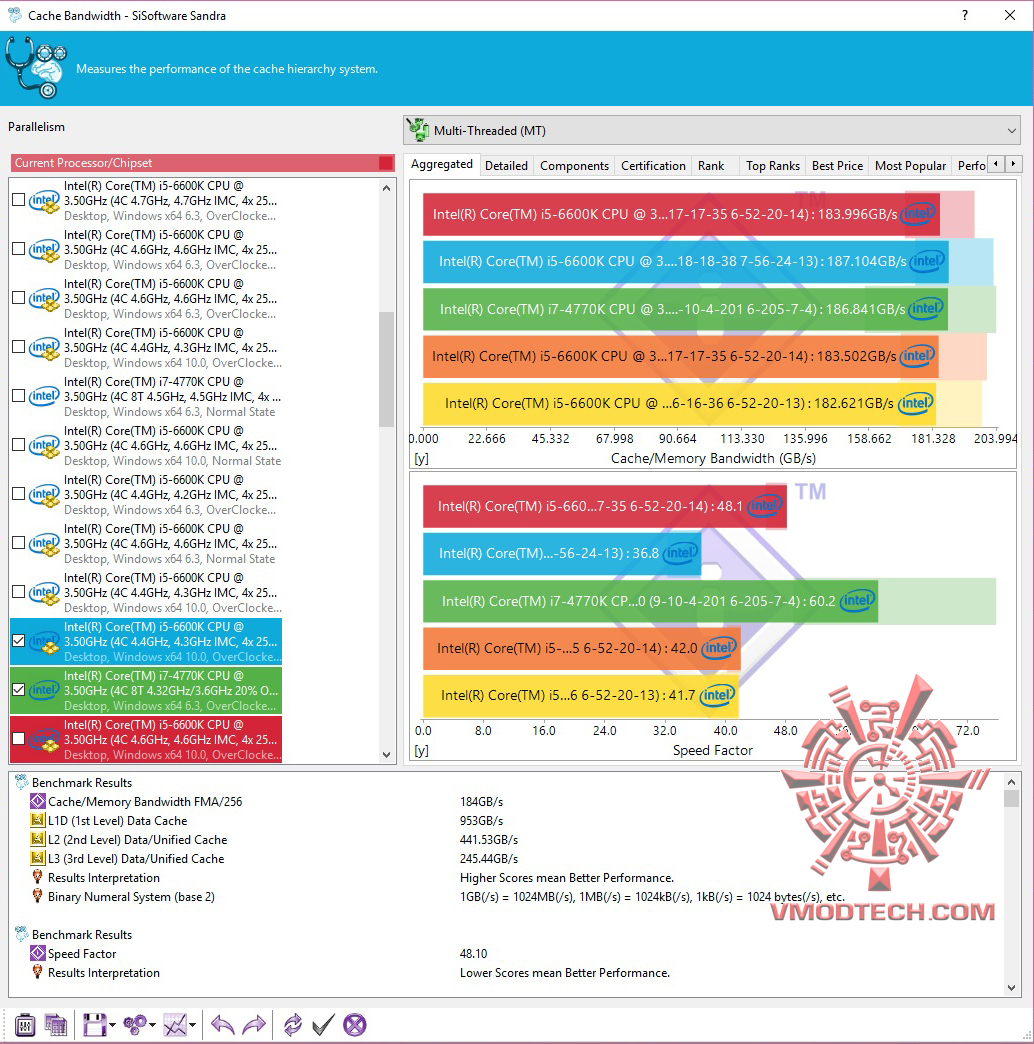Click the purple cancel X icon
The width and height of the screenshot is (1034, 1044).
[355, 1025]
